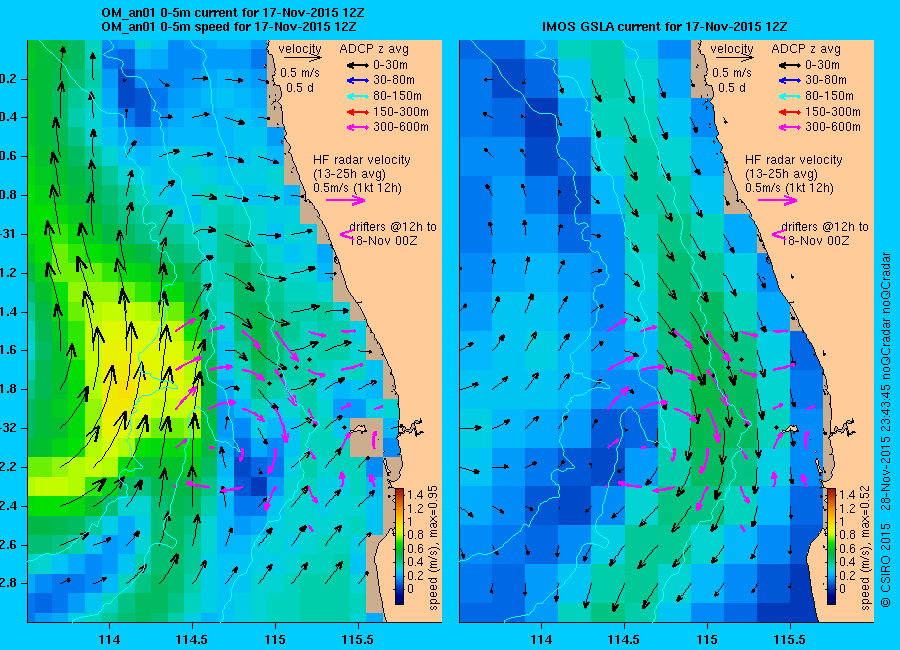Click the speed color bar in left panel
The width and height of the screenshot is (900, 650).
coord(399,546)
